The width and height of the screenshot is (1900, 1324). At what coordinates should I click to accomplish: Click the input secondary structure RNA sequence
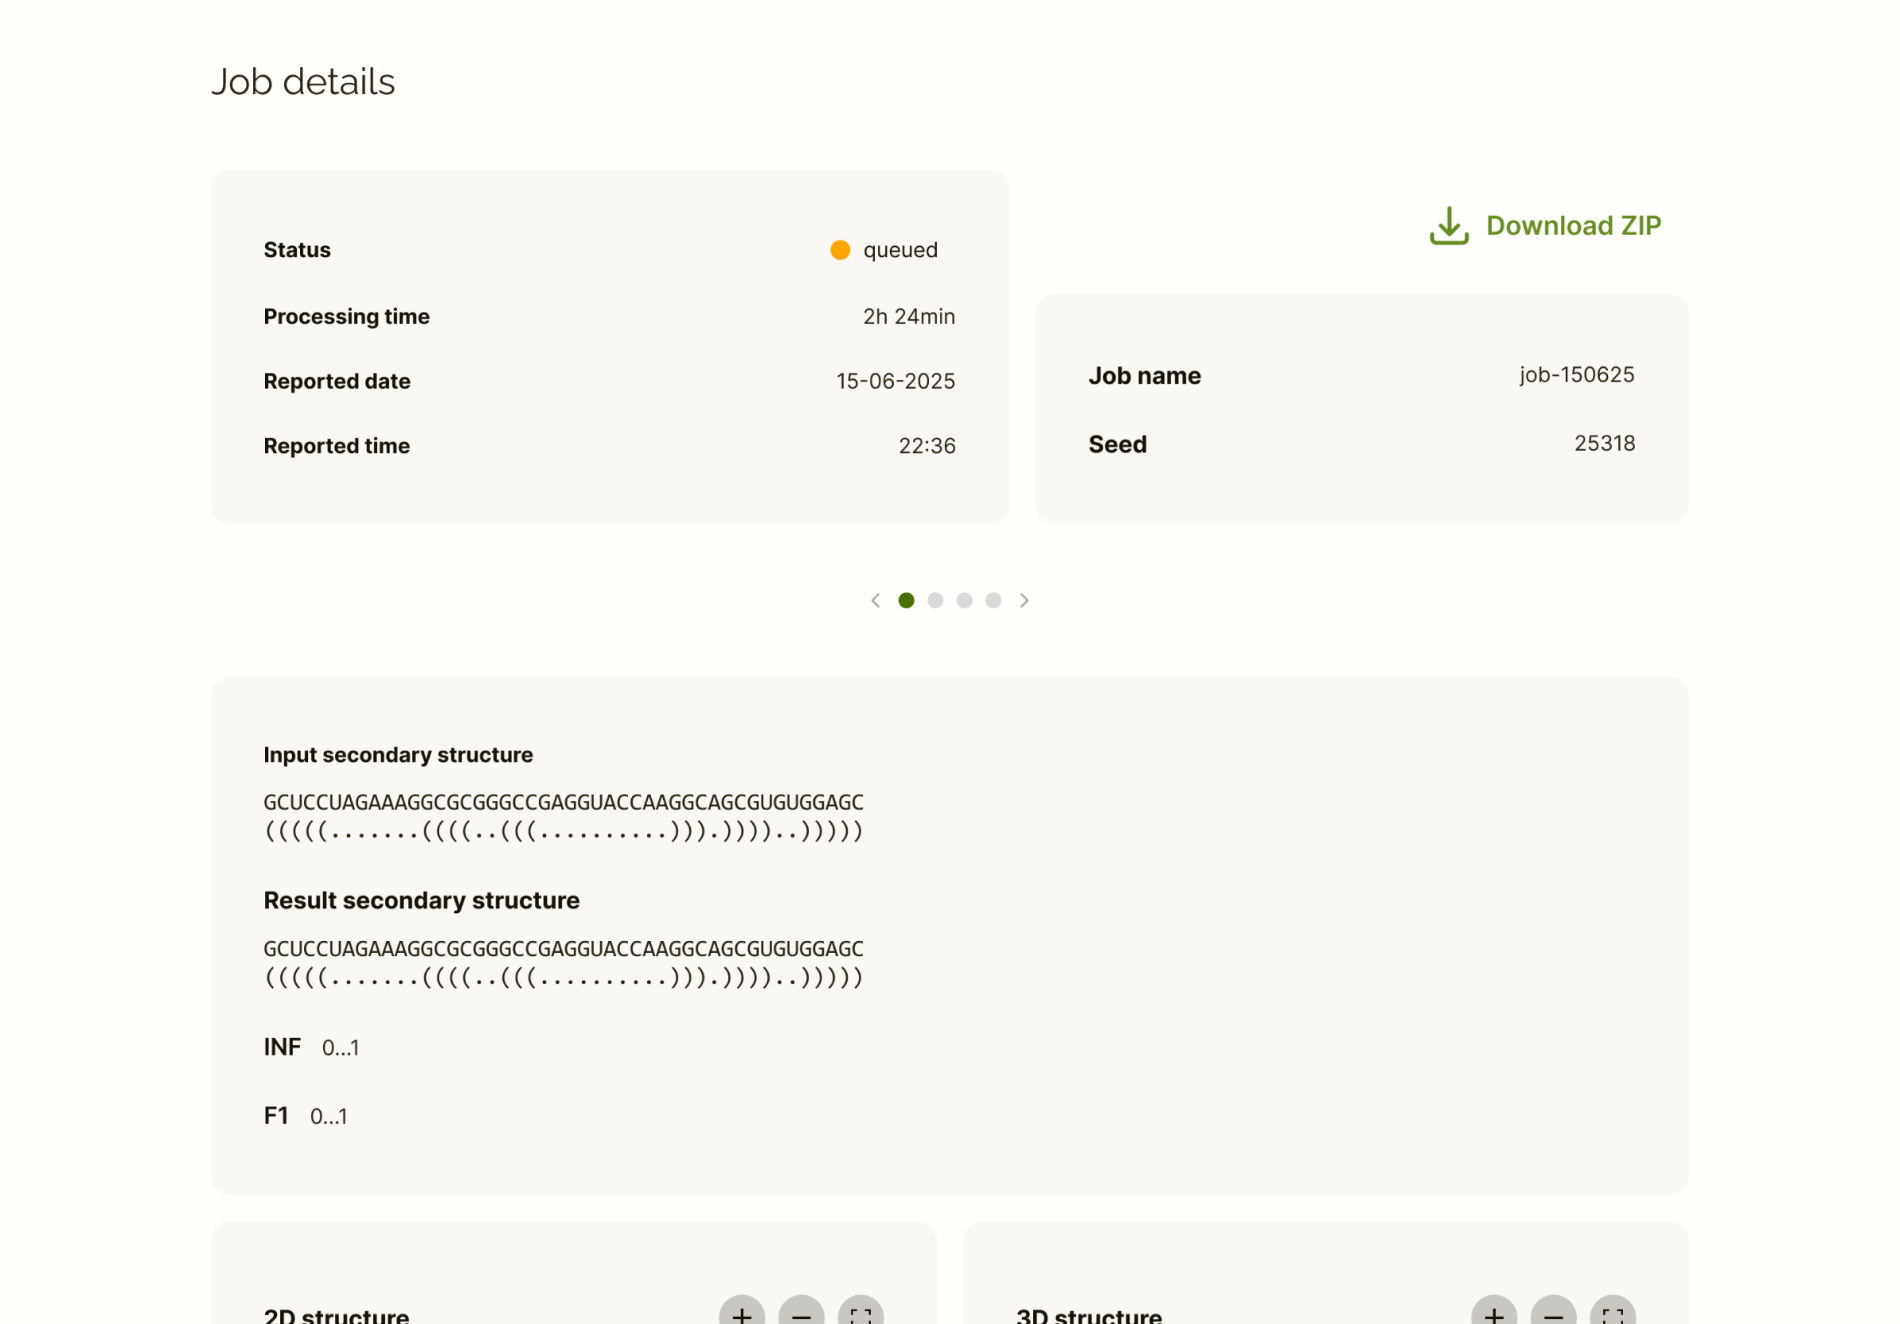click(x=563, y=802)
